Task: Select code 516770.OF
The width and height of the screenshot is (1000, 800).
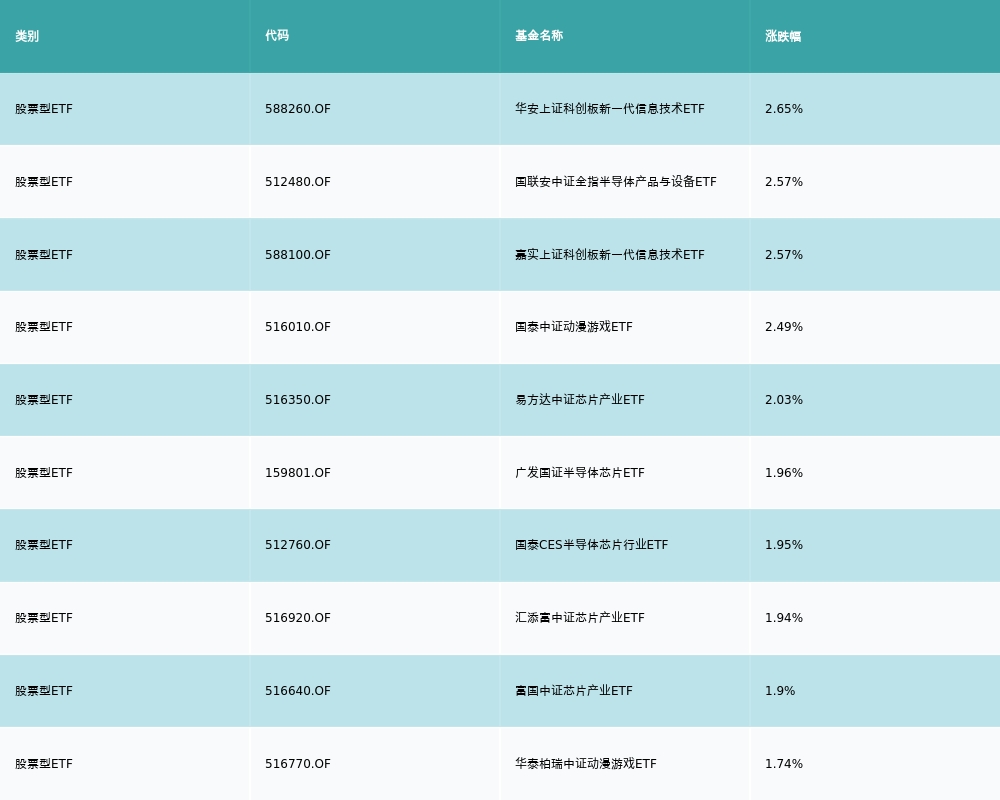Action: (298, 764)
